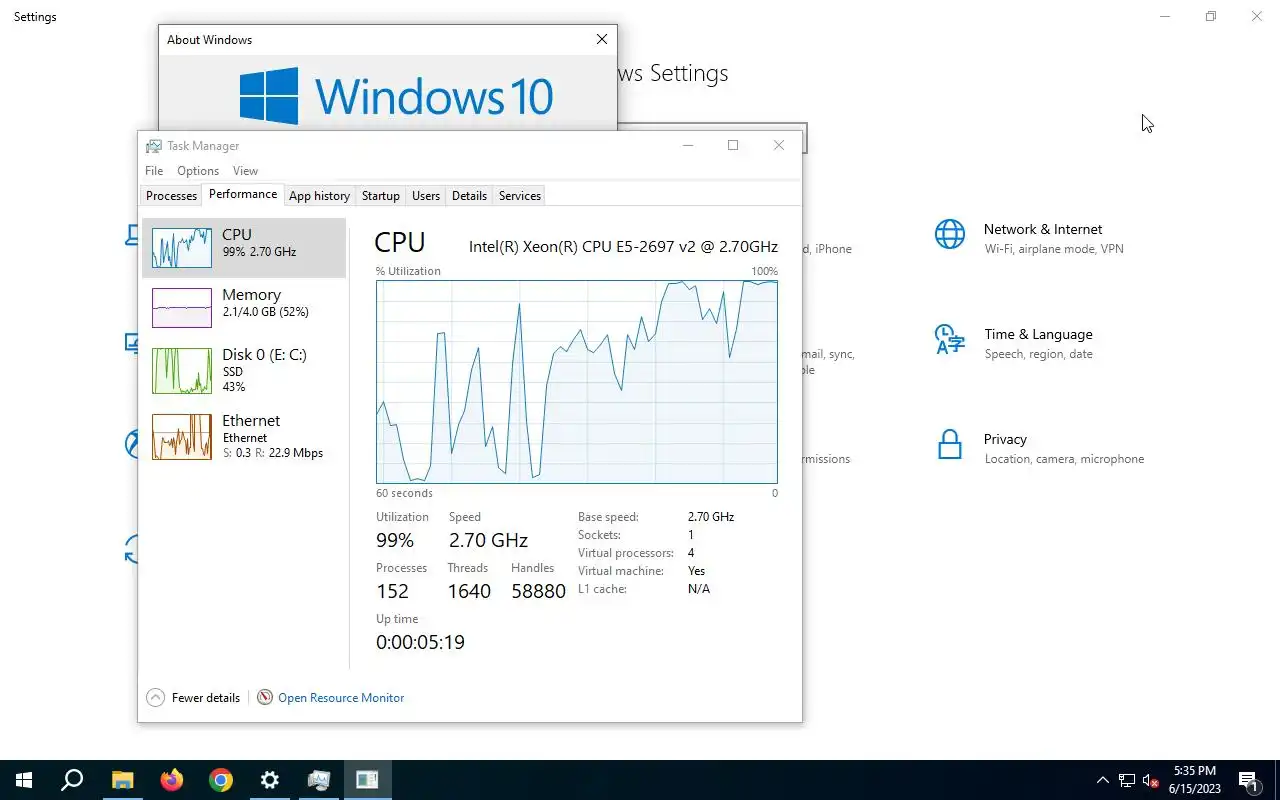The width and height of the screenshot is (1280, 800).
Task: Select the CPU graph thumbnail in sidebar
Action: [x=182, y=248]
